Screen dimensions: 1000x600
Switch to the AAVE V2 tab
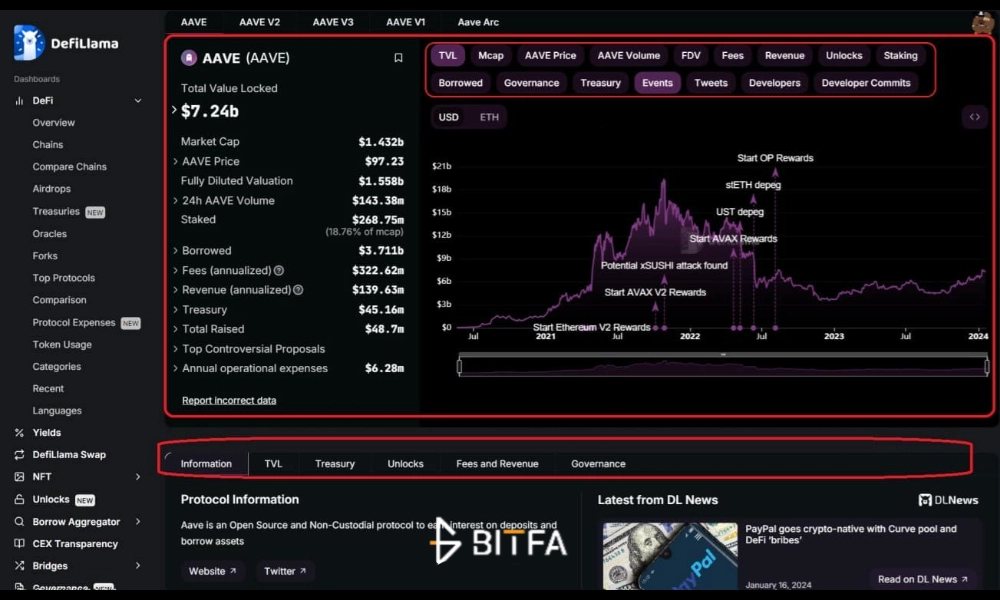(260, 22)
